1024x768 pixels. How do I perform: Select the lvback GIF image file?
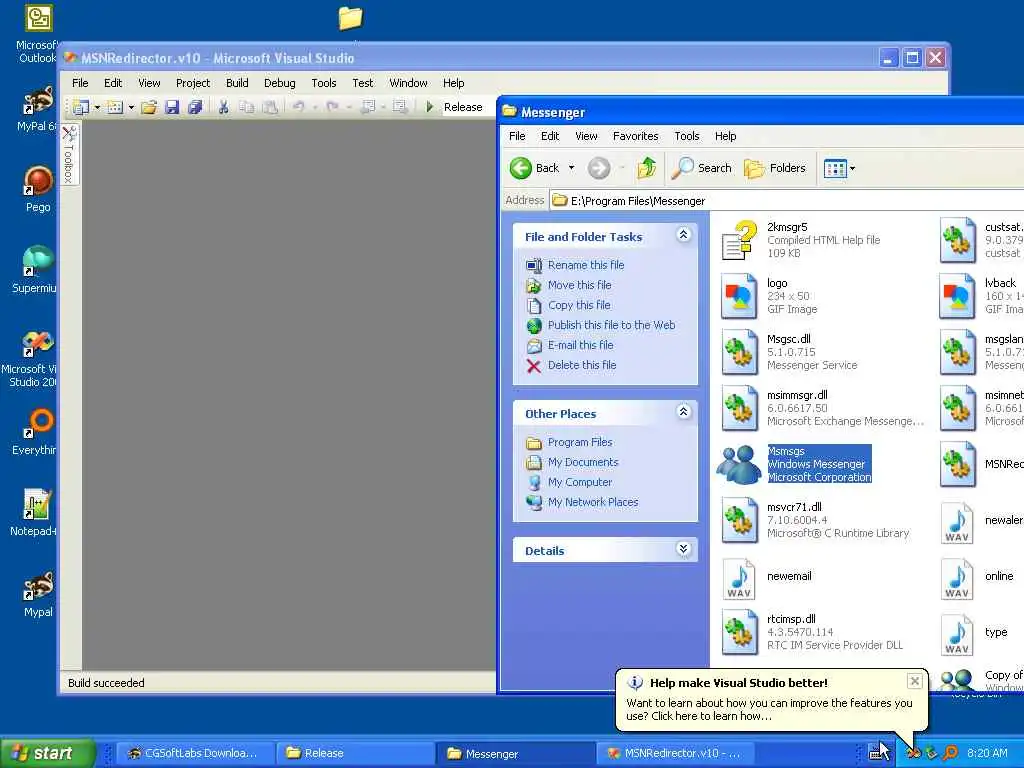pos(957,296)
